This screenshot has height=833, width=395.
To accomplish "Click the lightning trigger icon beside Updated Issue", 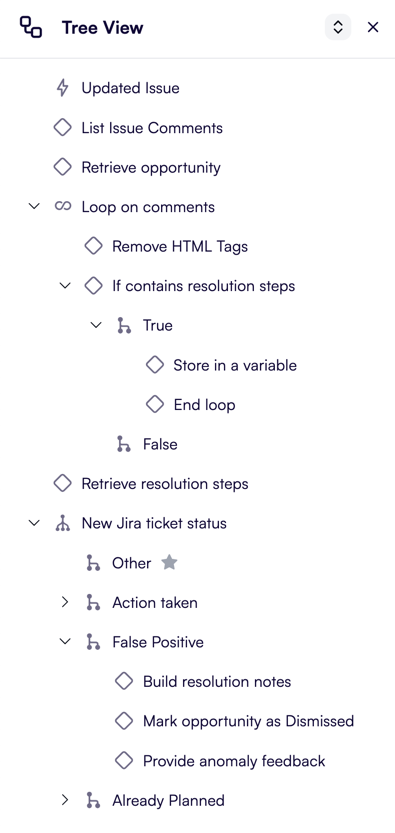I will tap(63, 88).
